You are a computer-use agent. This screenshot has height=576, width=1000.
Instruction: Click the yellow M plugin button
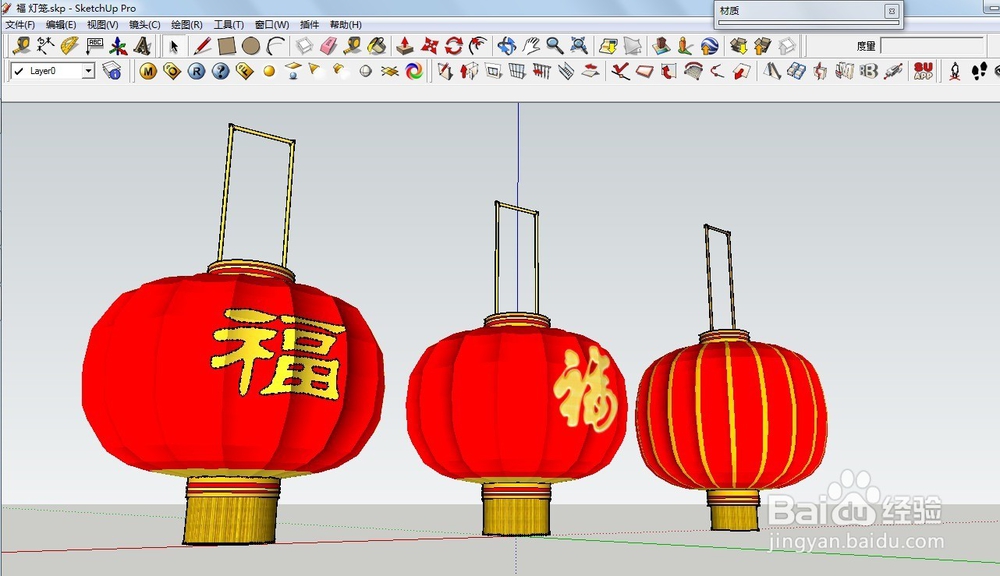(148, 71)
